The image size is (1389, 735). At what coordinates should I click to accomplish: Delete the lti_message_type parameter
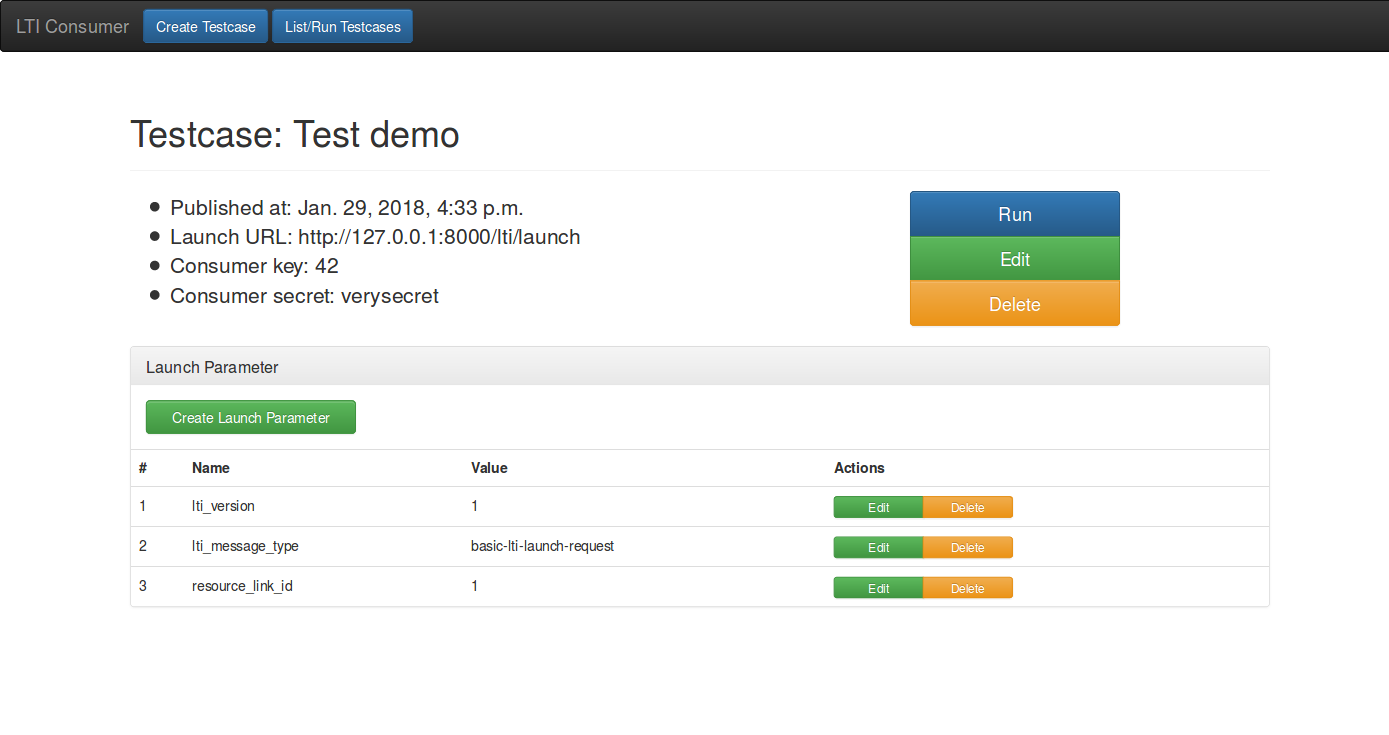tap(968, 547)
